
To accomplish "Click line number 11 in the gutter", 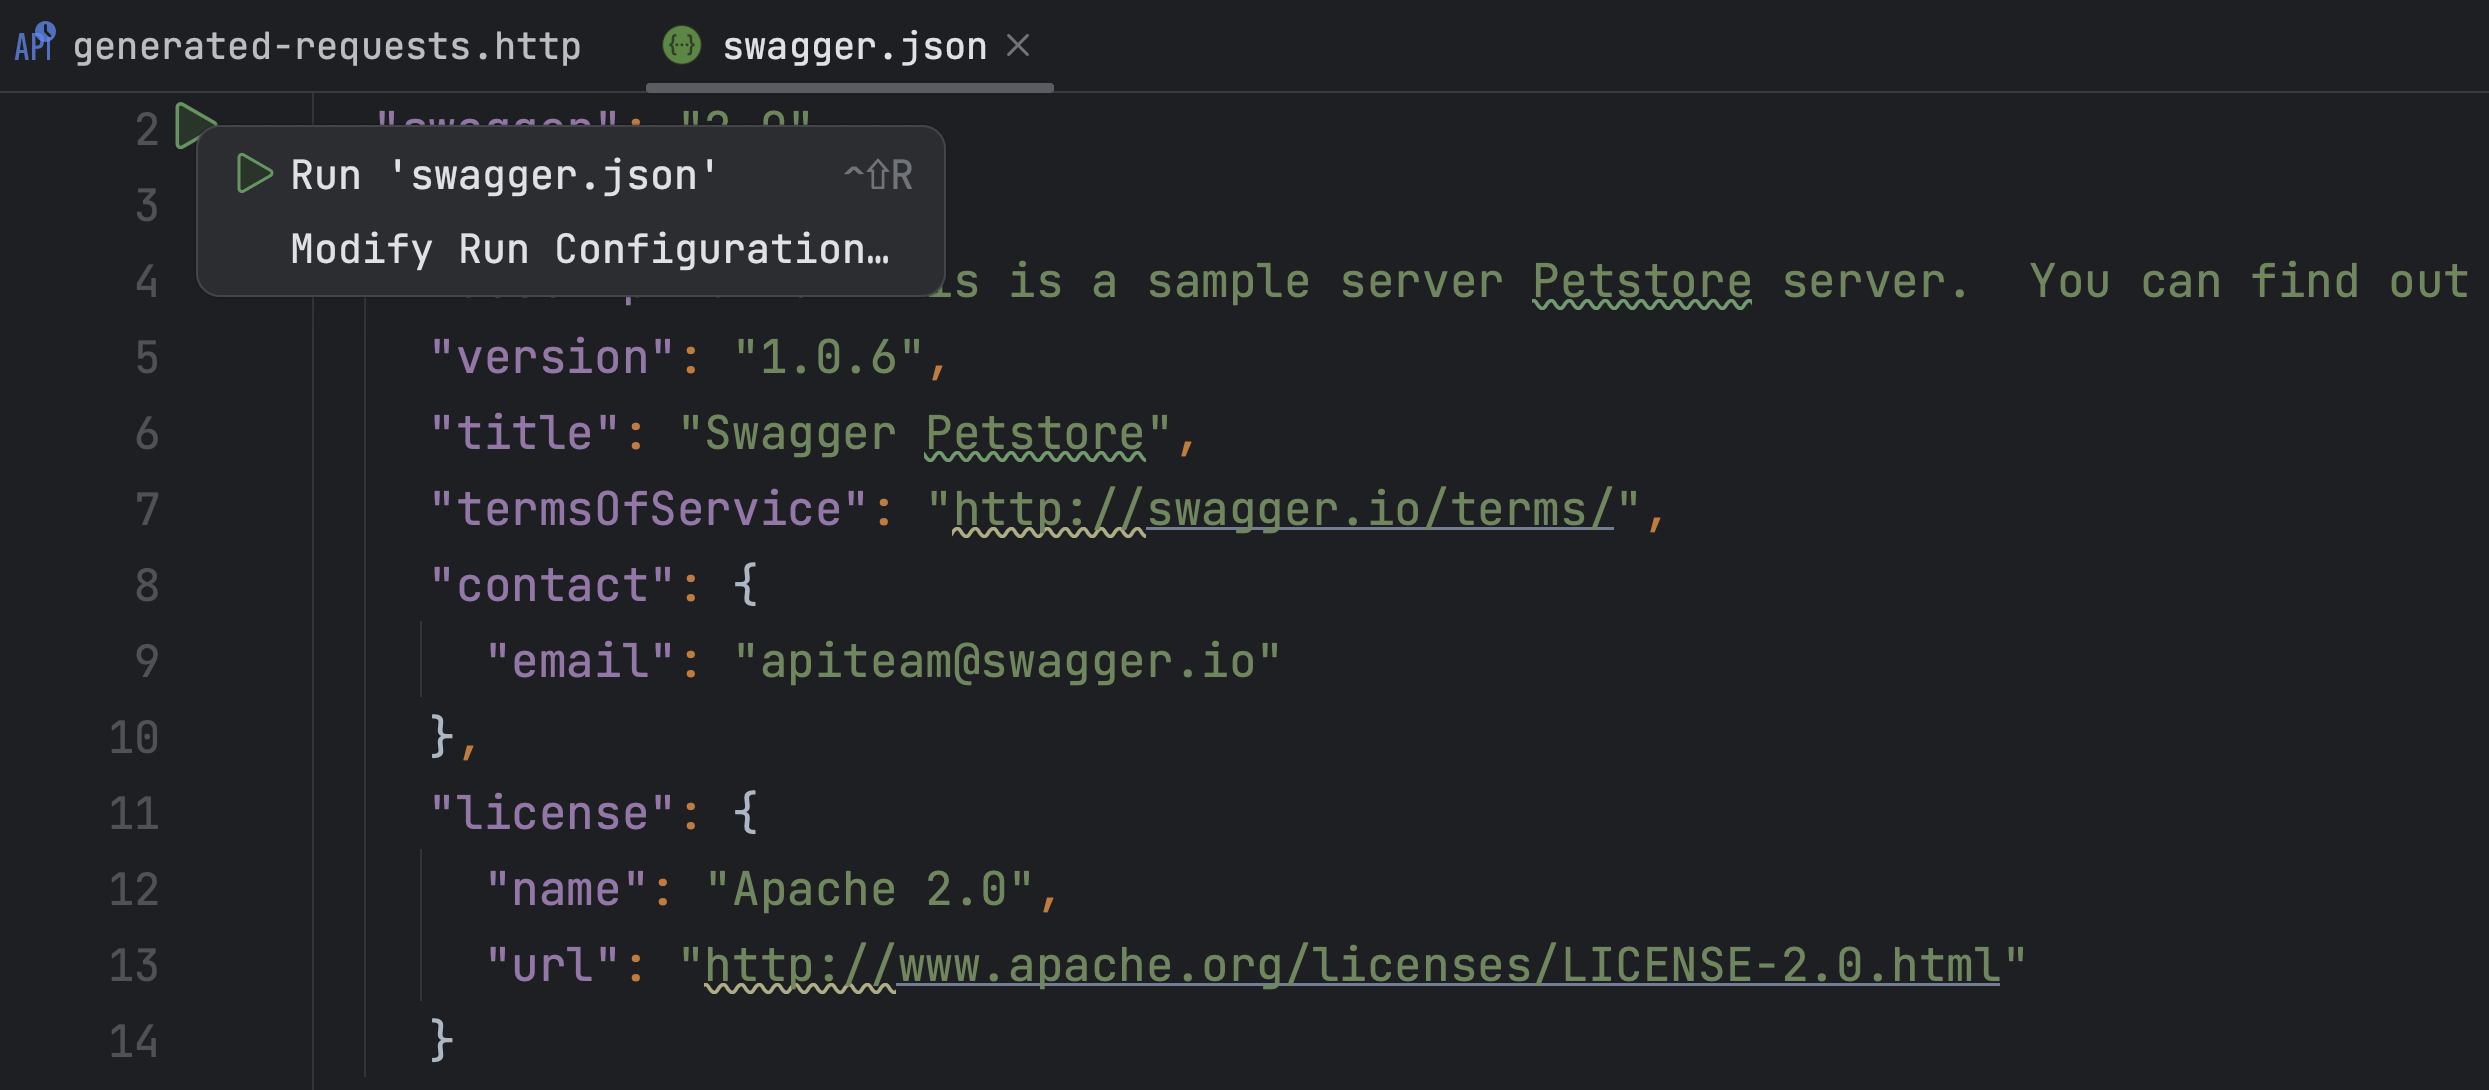I will 134,813.
